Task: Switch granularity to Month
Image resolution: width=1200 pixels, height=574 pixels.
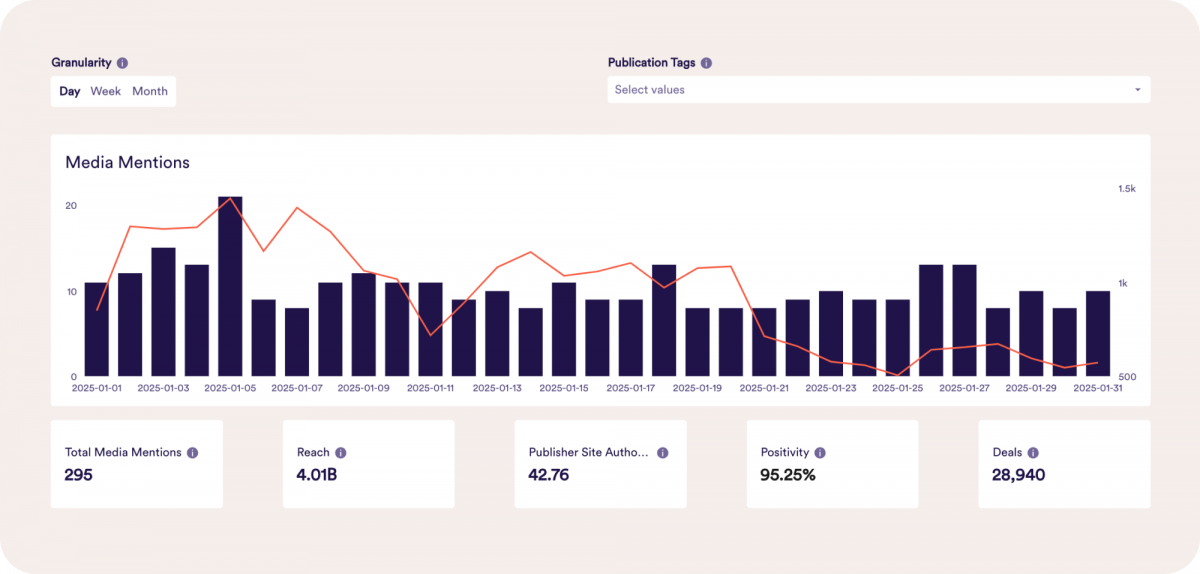Action: point(150,91)
